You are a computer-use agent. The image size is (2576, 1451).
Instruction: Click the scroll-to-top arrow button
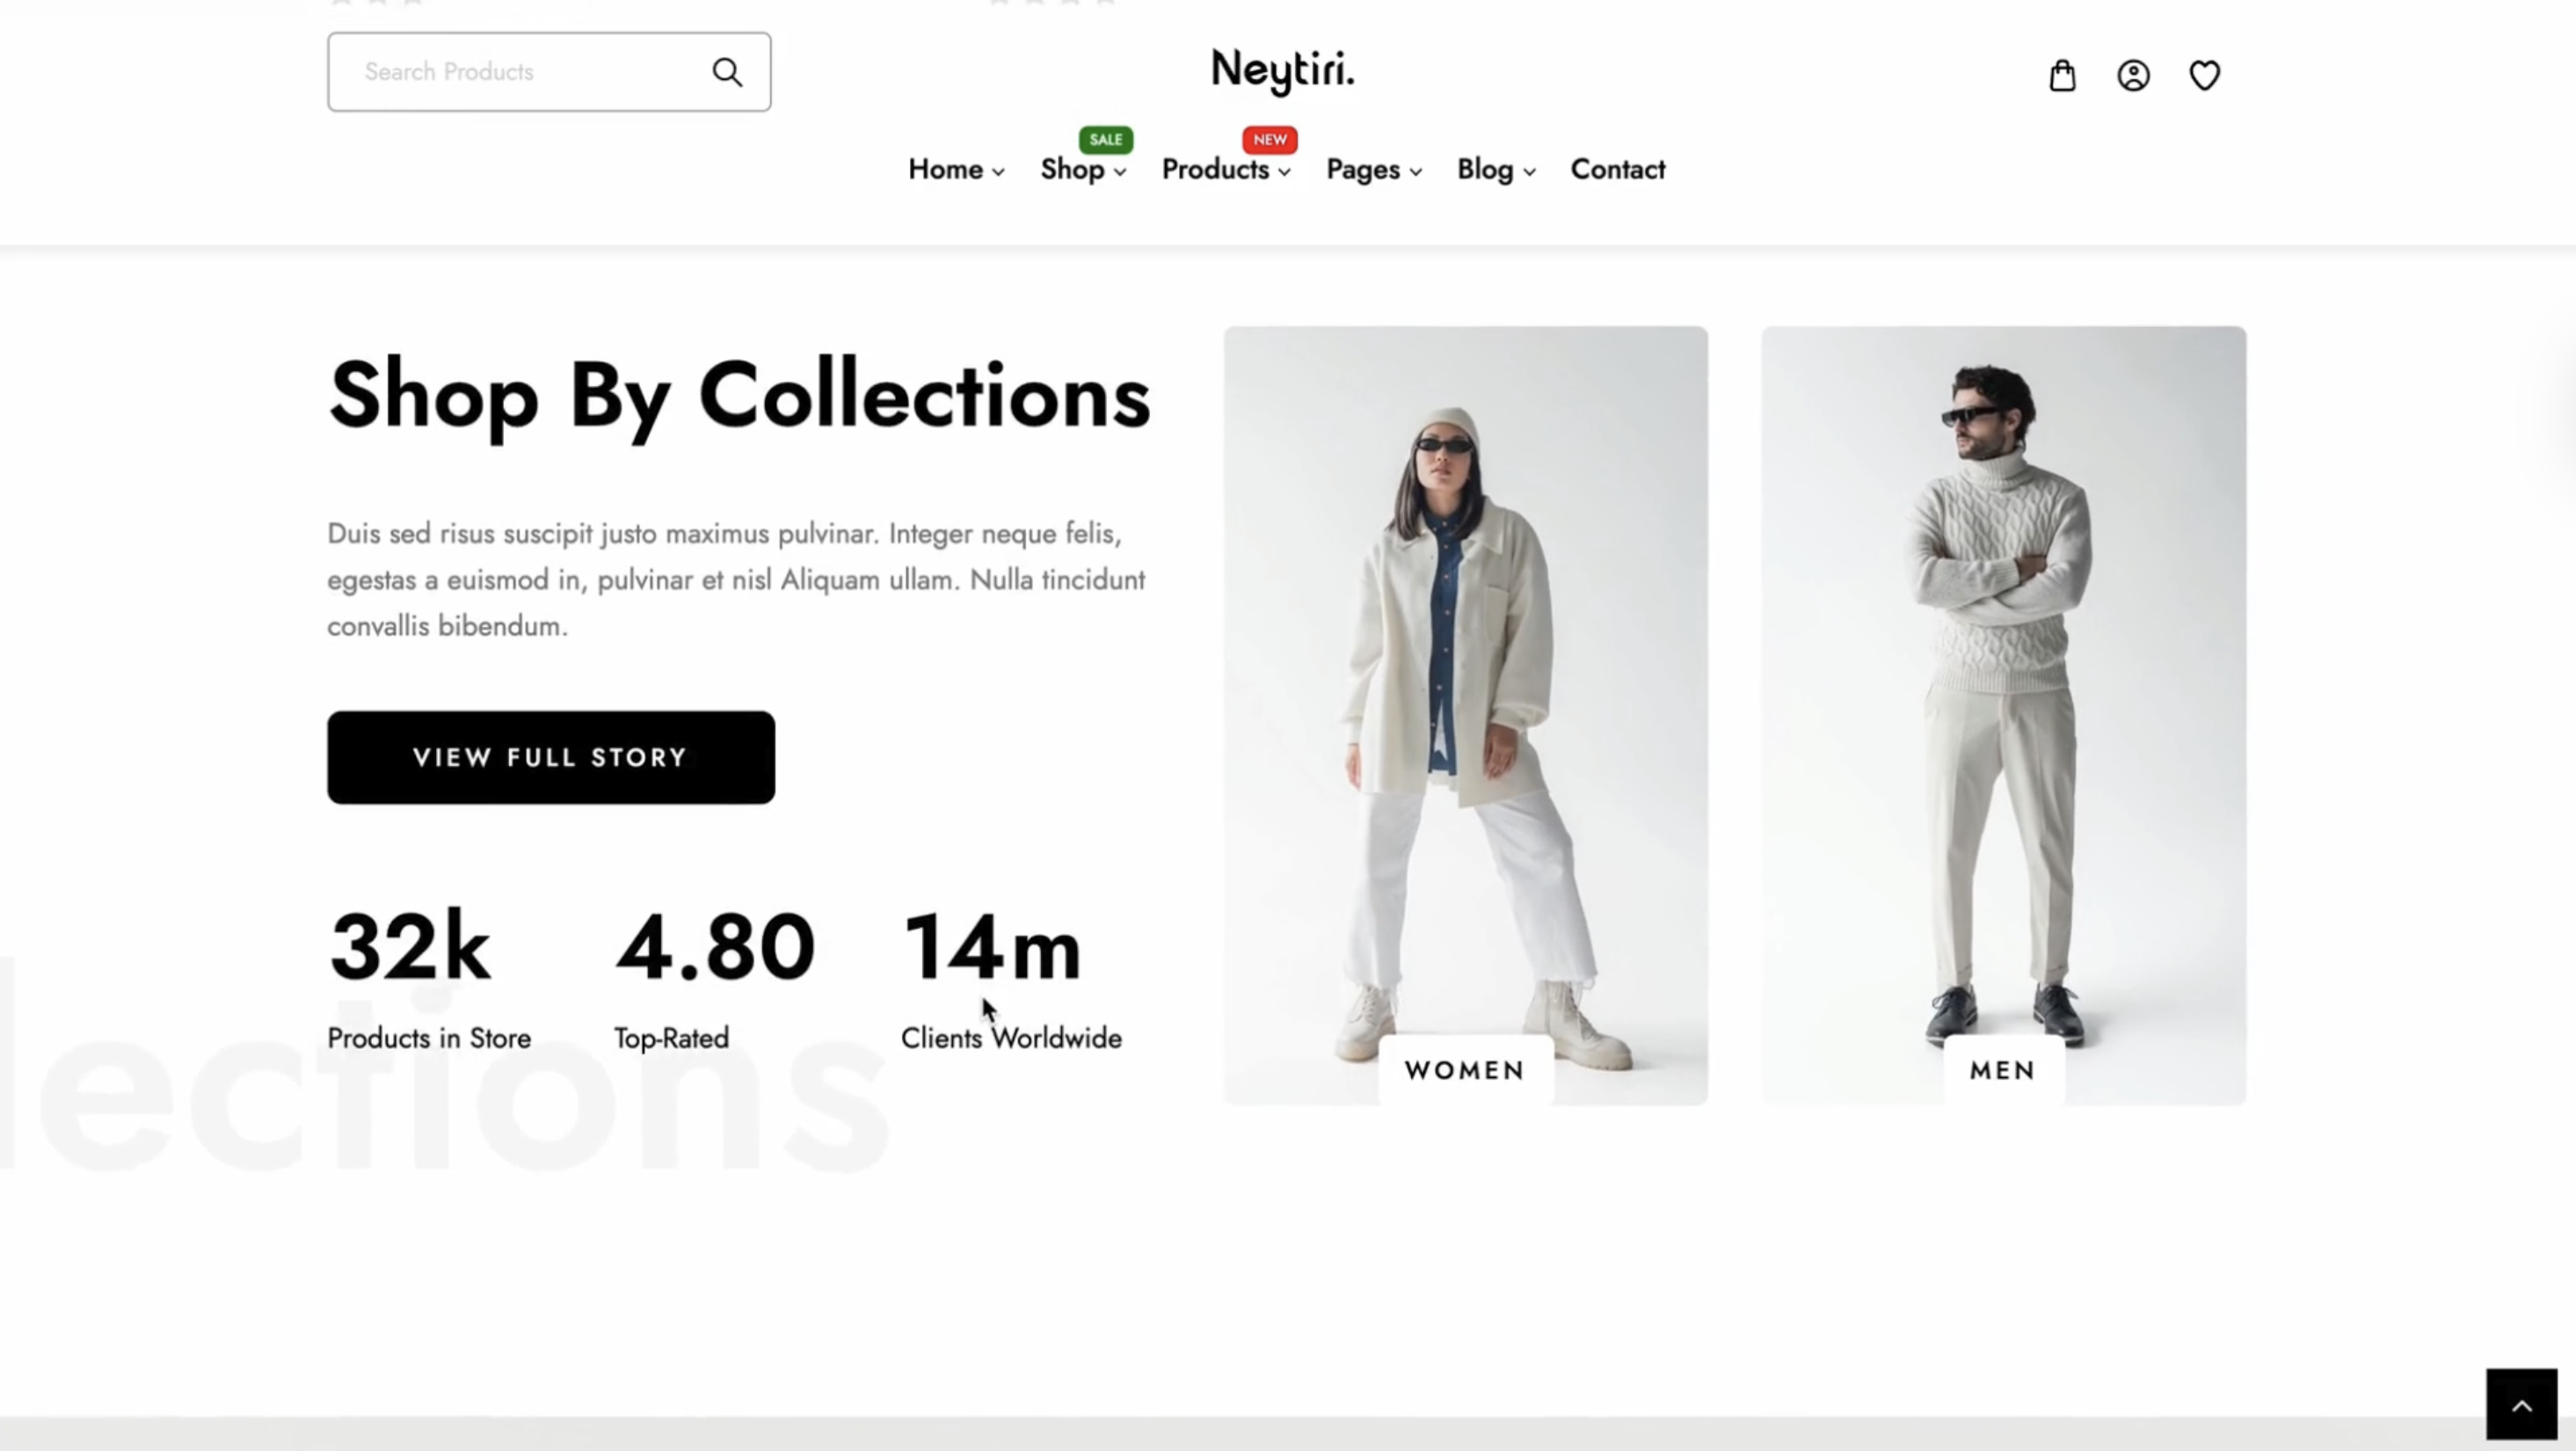click(2521, 1405)
